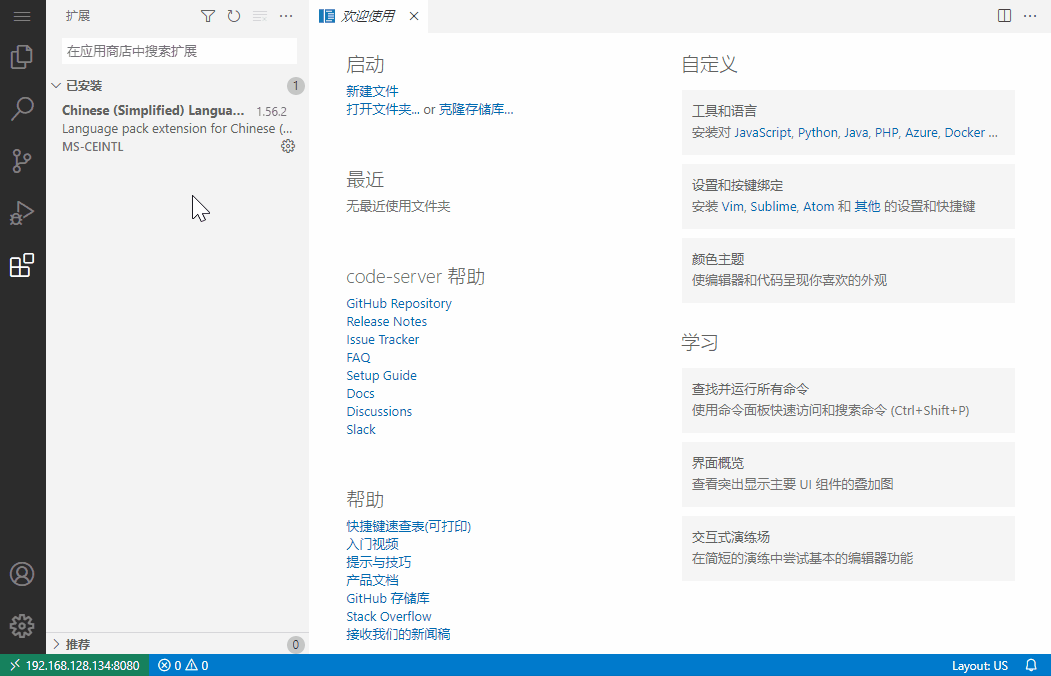
Task: Refresh the extensions list
Action: (x=235, y=16)
